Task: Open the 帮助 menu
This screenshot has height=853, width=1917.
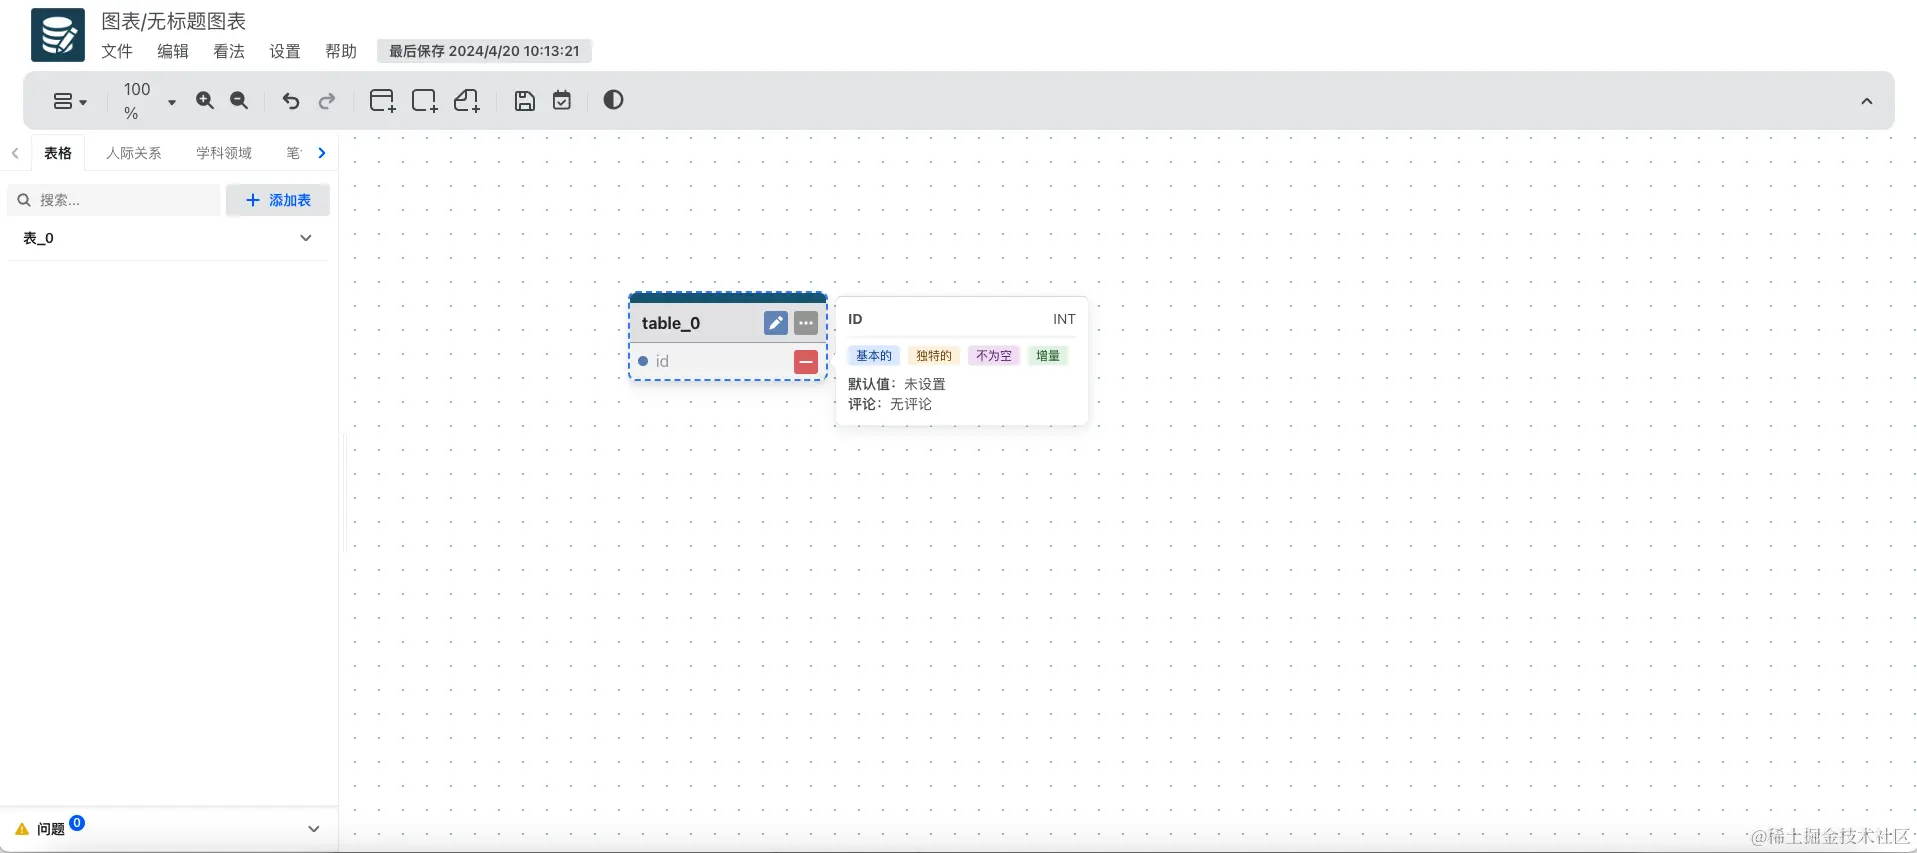Action: [x=341, y=51]
